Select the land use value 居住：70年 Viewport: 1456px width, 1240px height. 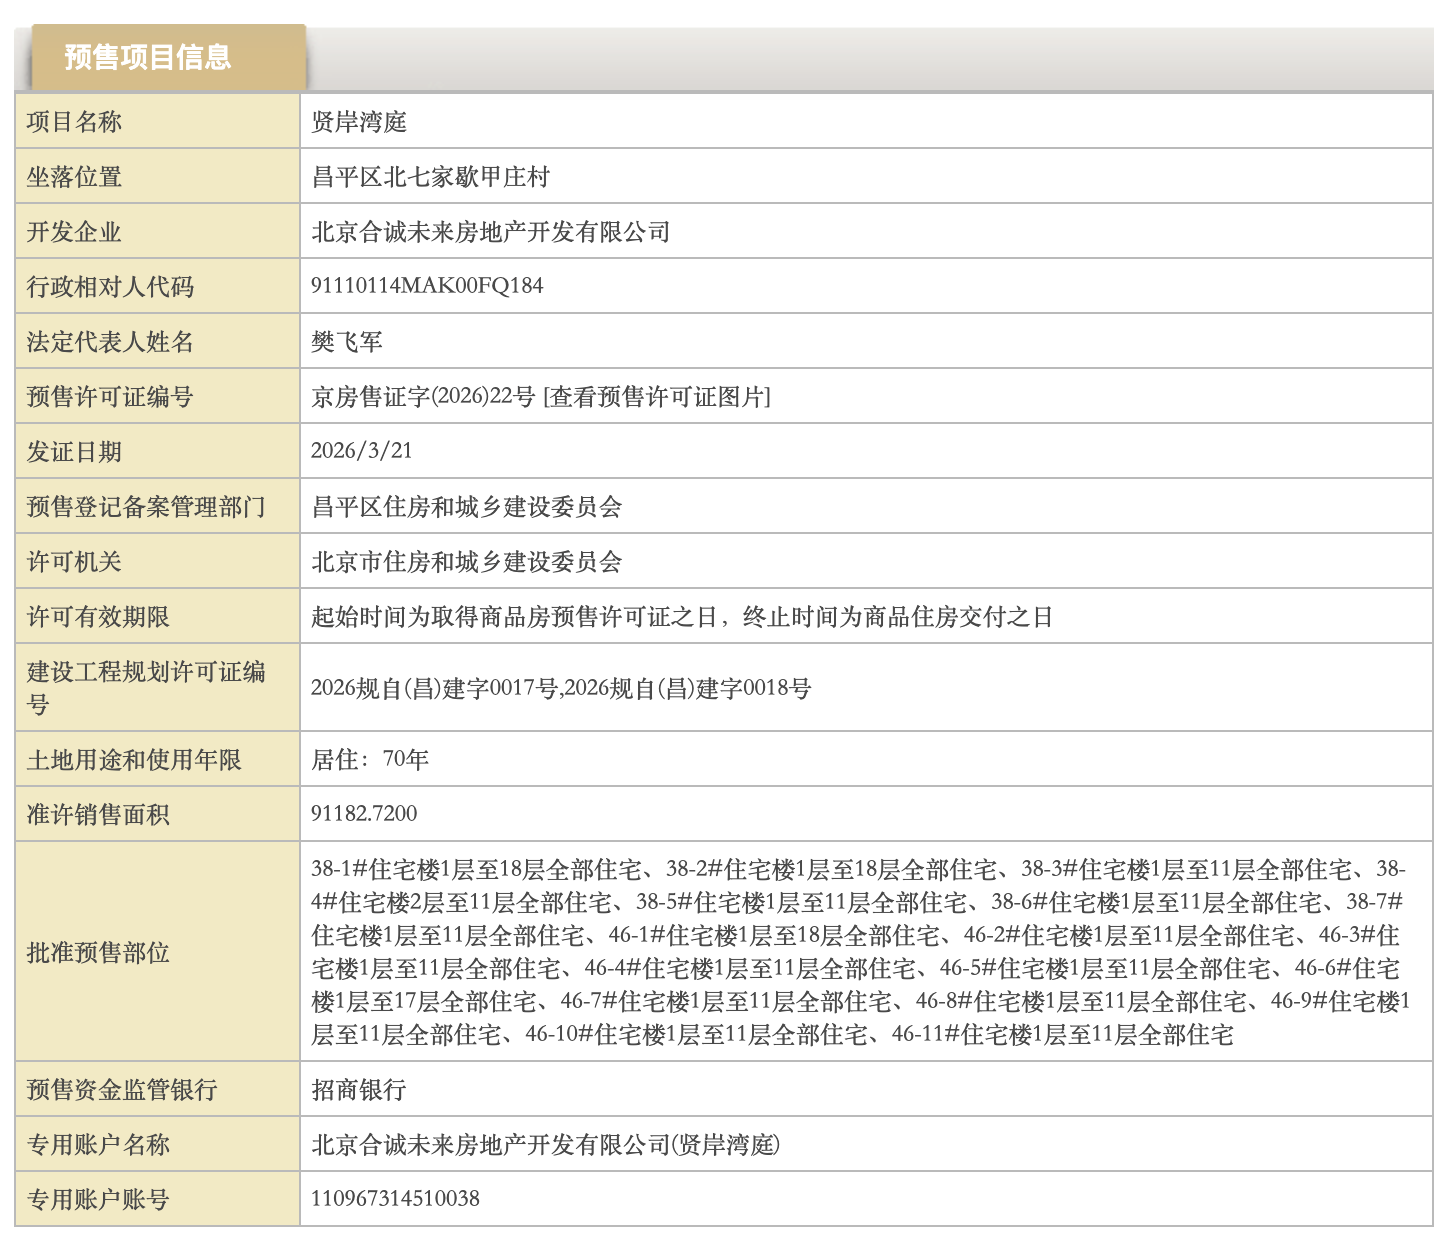pyautogui.click(x=370, y=760)
